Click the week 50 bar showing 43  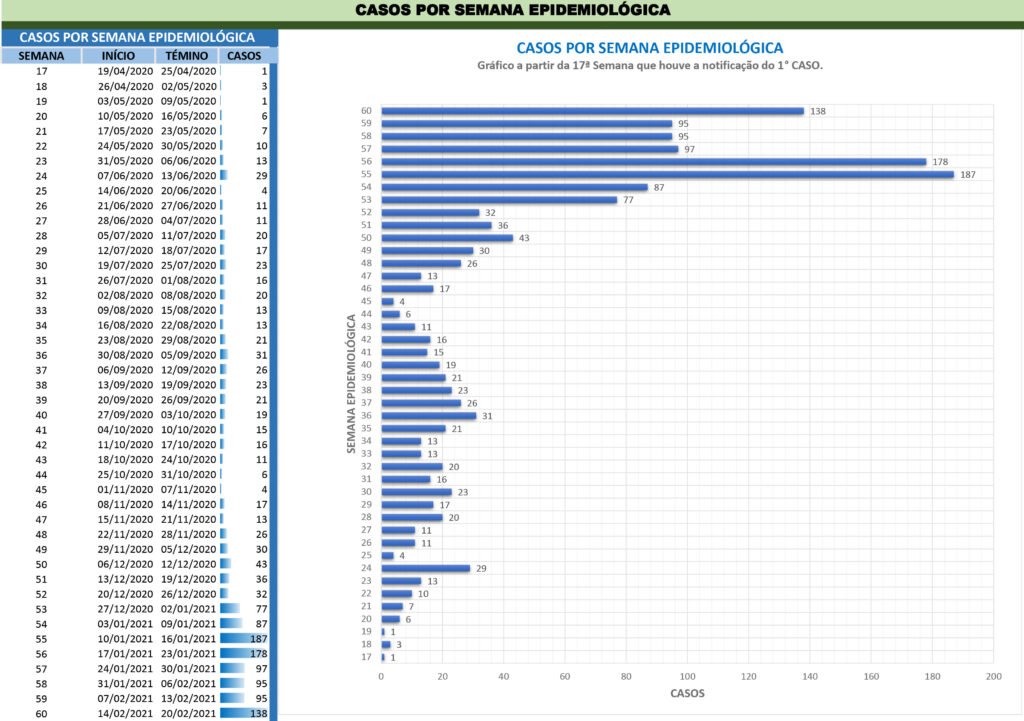point(446,237)
